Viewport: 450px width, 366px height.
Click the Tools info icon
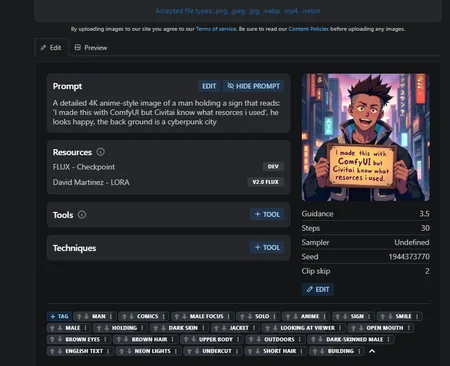(x=82, y=215)
